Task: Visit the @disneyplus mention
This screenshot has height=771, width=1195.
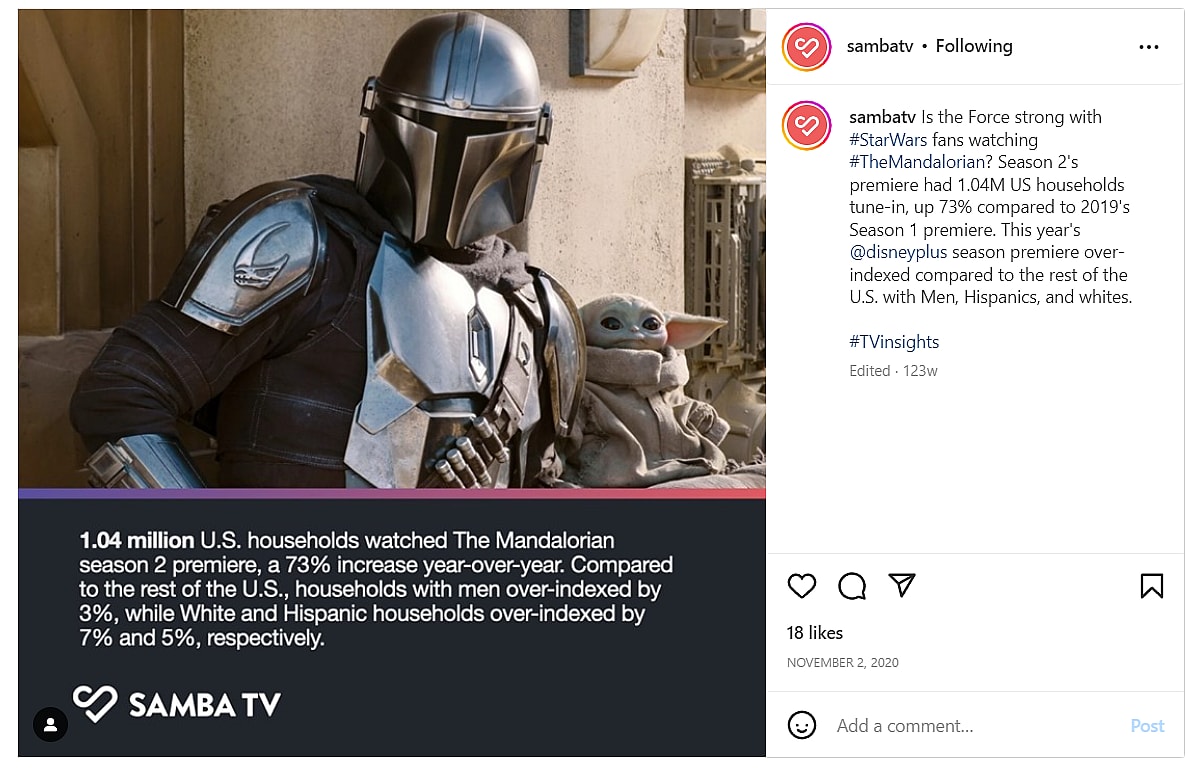Action: (x=898, y=252)
